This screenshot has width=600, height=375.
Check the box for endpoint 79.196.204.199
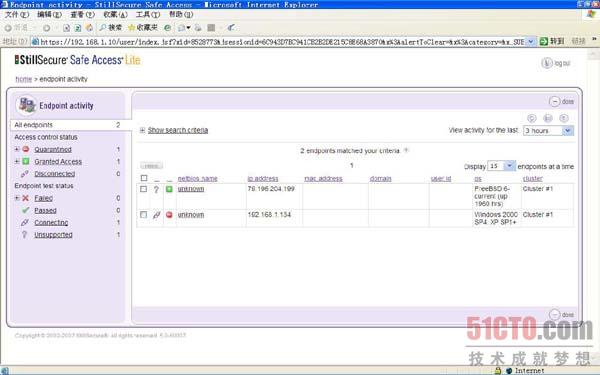(x=143, y=189)
